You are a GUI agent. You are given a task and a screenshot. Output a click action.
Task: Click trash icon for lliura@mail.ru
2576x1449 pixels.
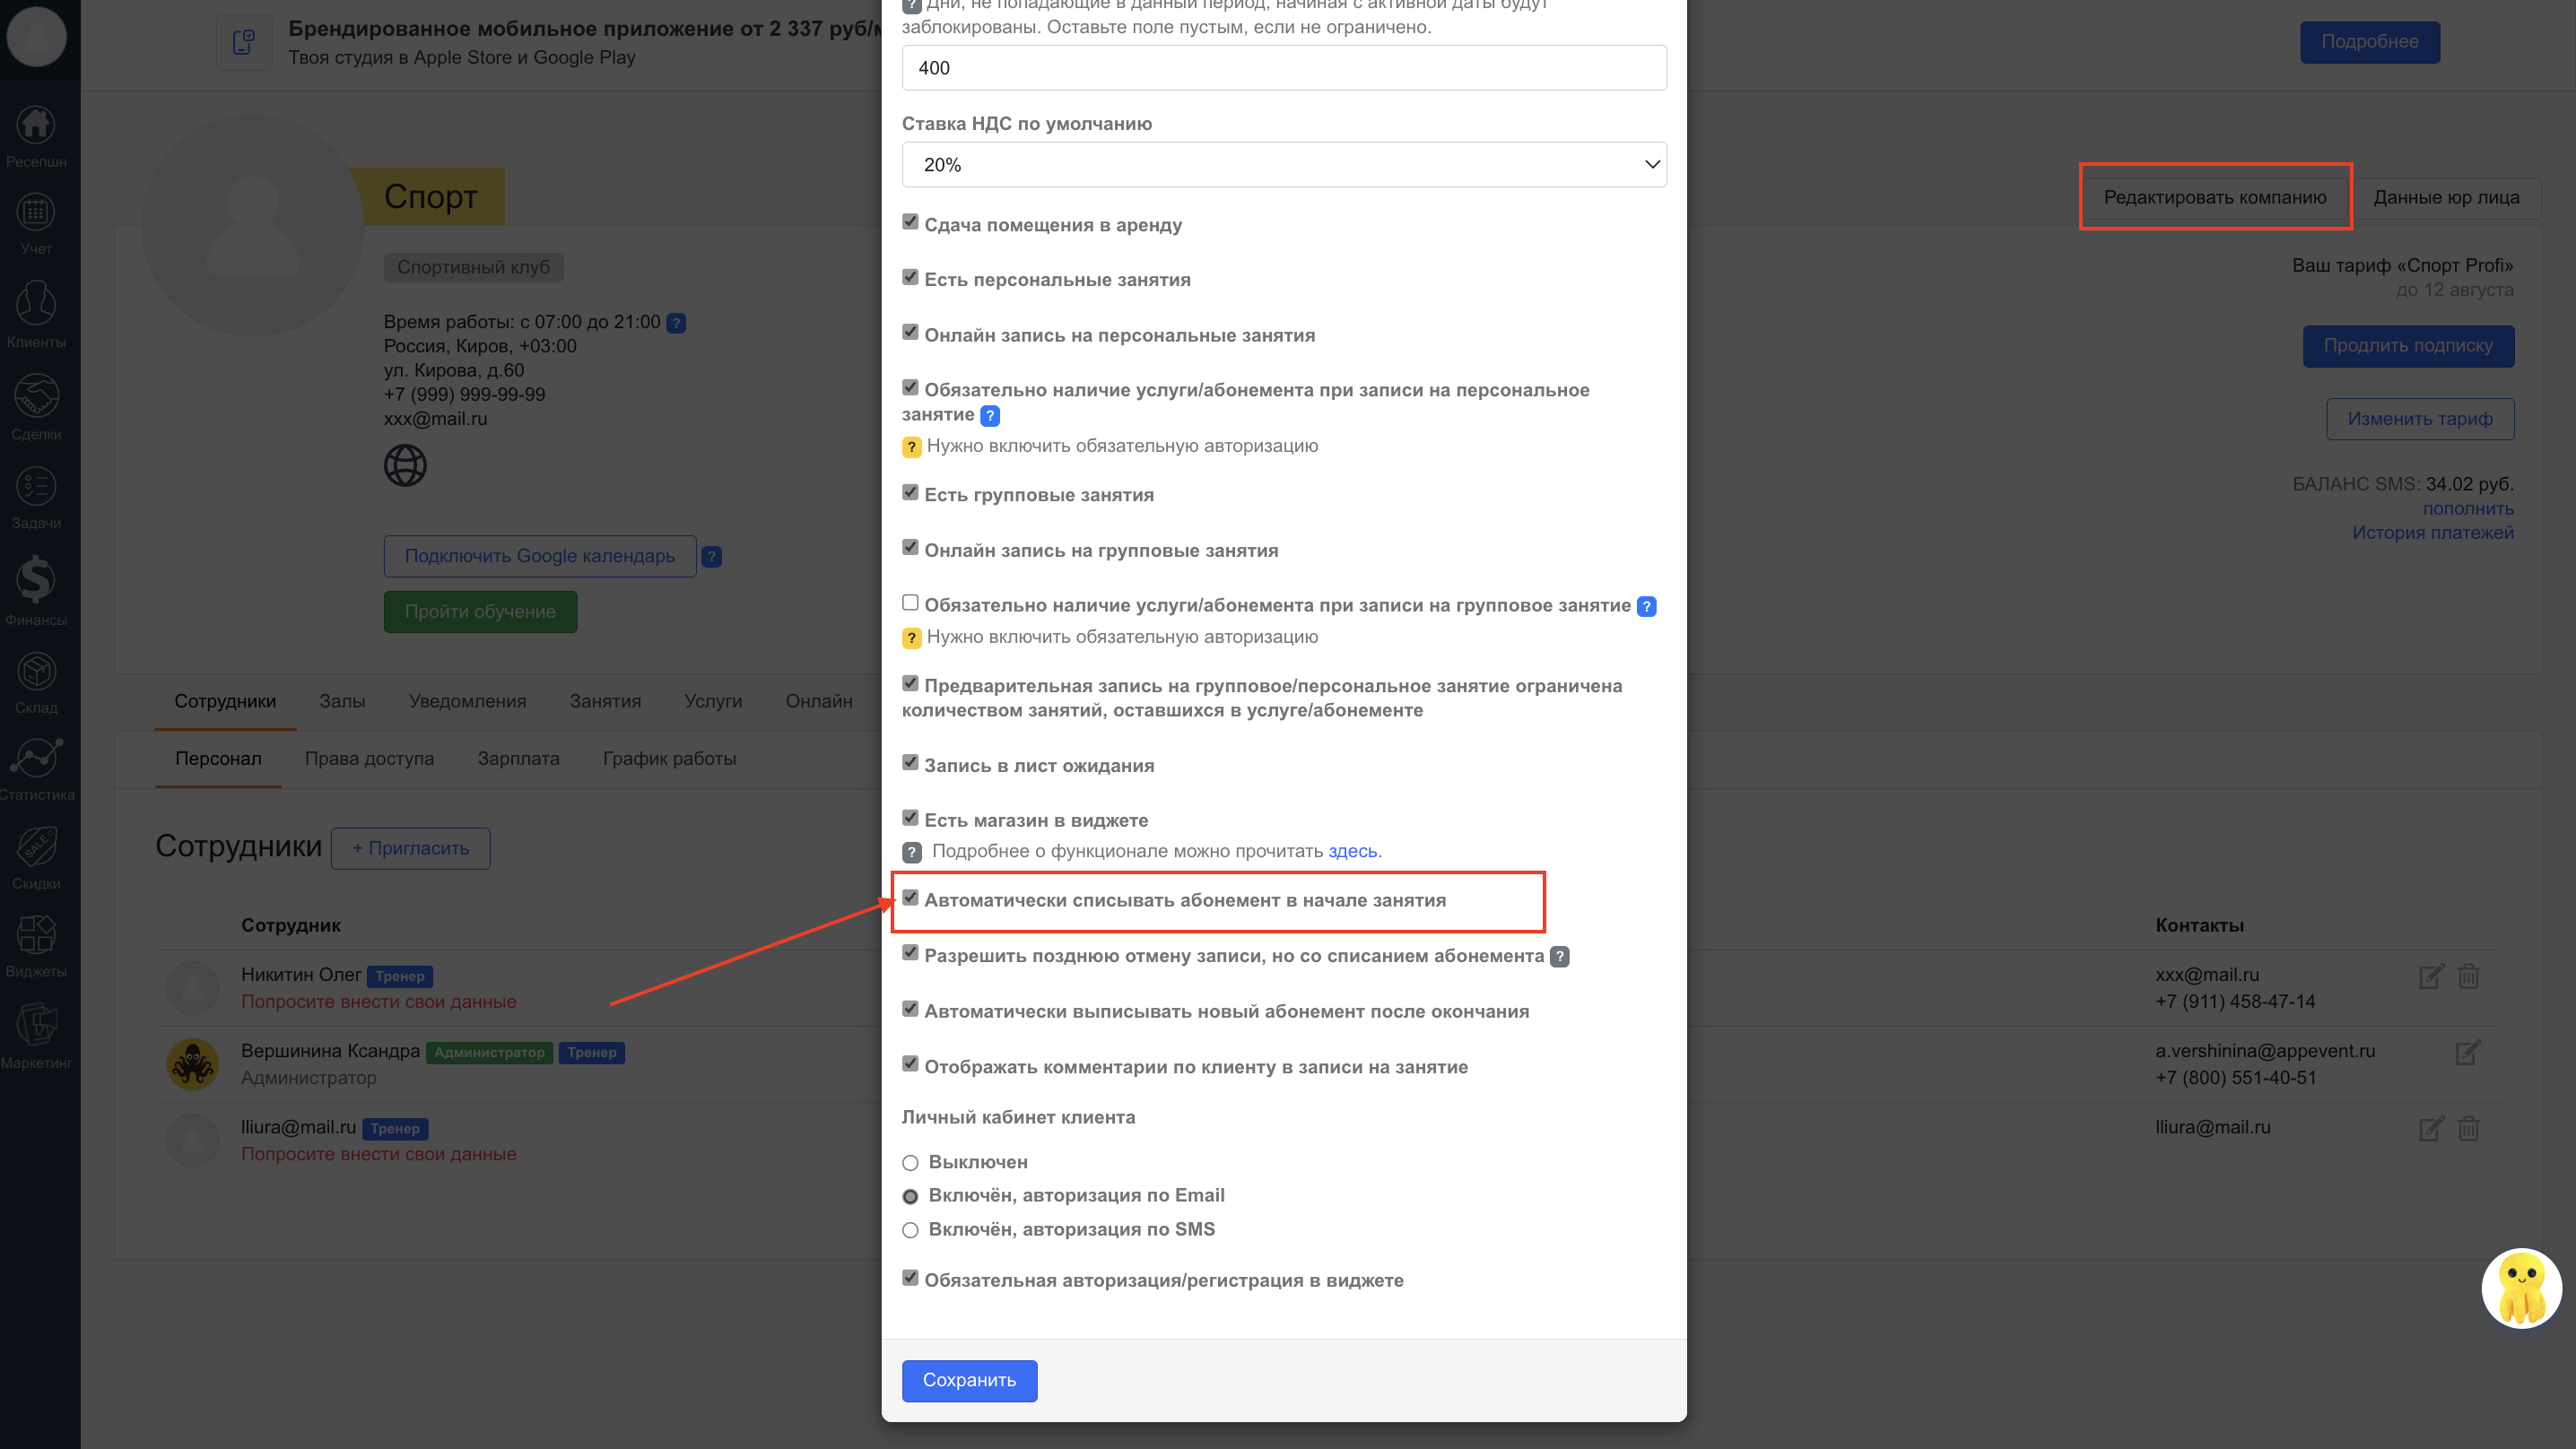tap(2468, 1129)
